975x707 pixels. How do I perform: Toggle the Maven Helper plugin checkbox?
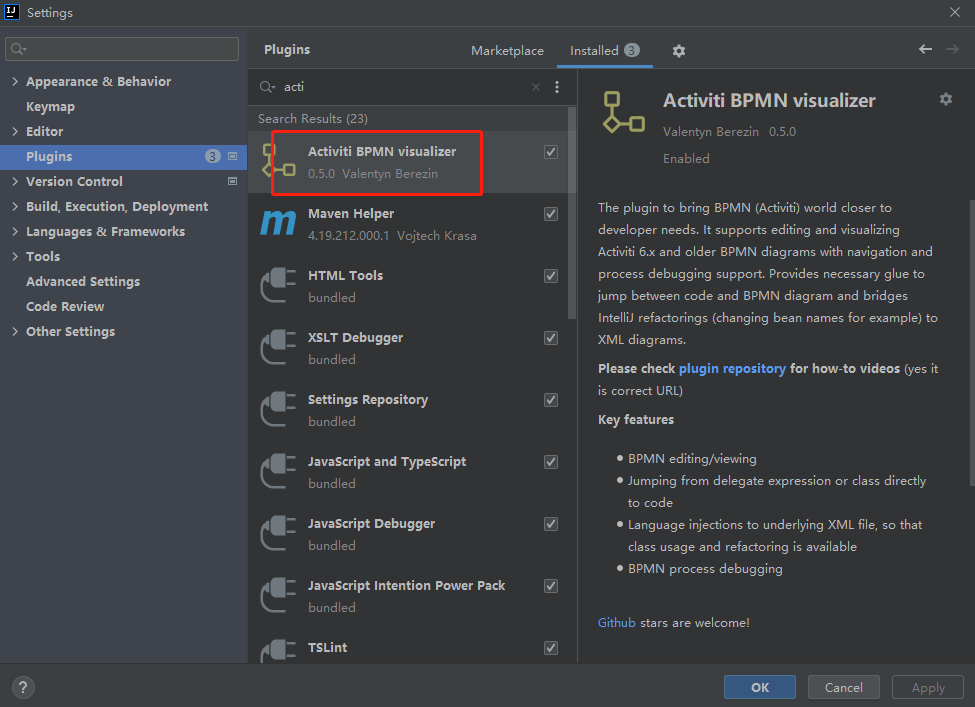(x=551, y=214)
